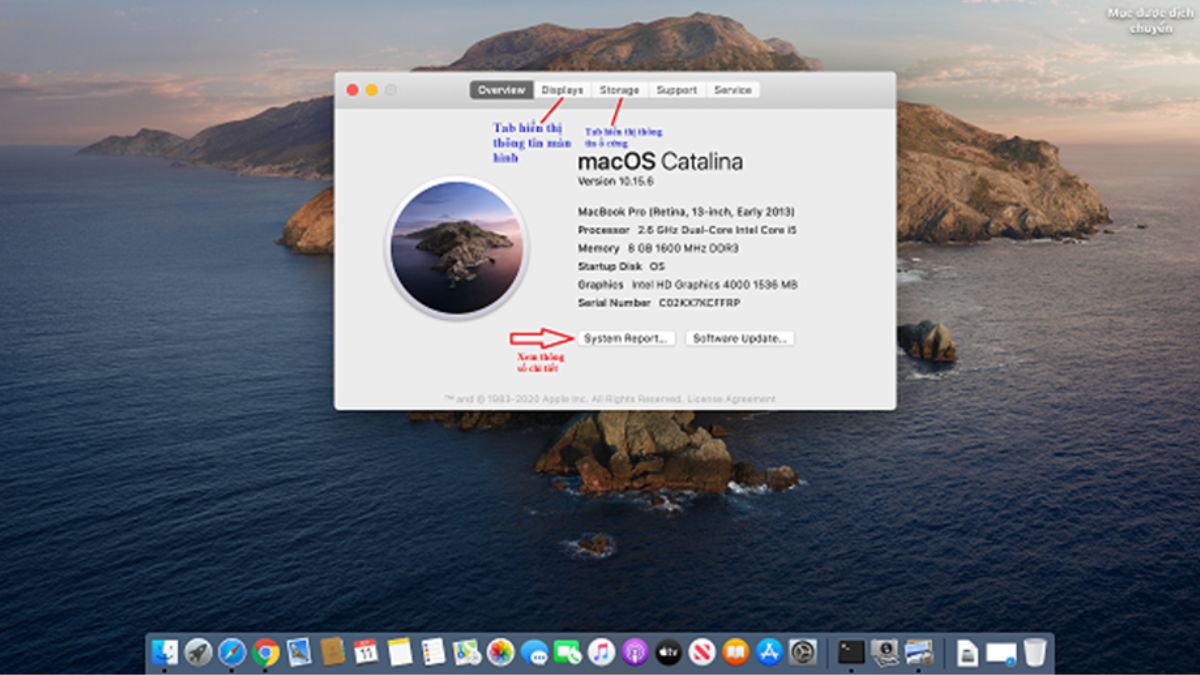The height and width of the screenshot is (675, 1200).
Task: Open FaceTime green icon in dock
Action: click(x=567, y=653)
